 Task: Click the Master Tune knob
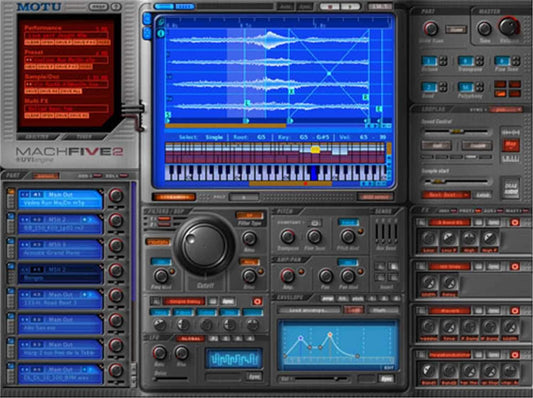pyautogui.click(x=484, y=29)
